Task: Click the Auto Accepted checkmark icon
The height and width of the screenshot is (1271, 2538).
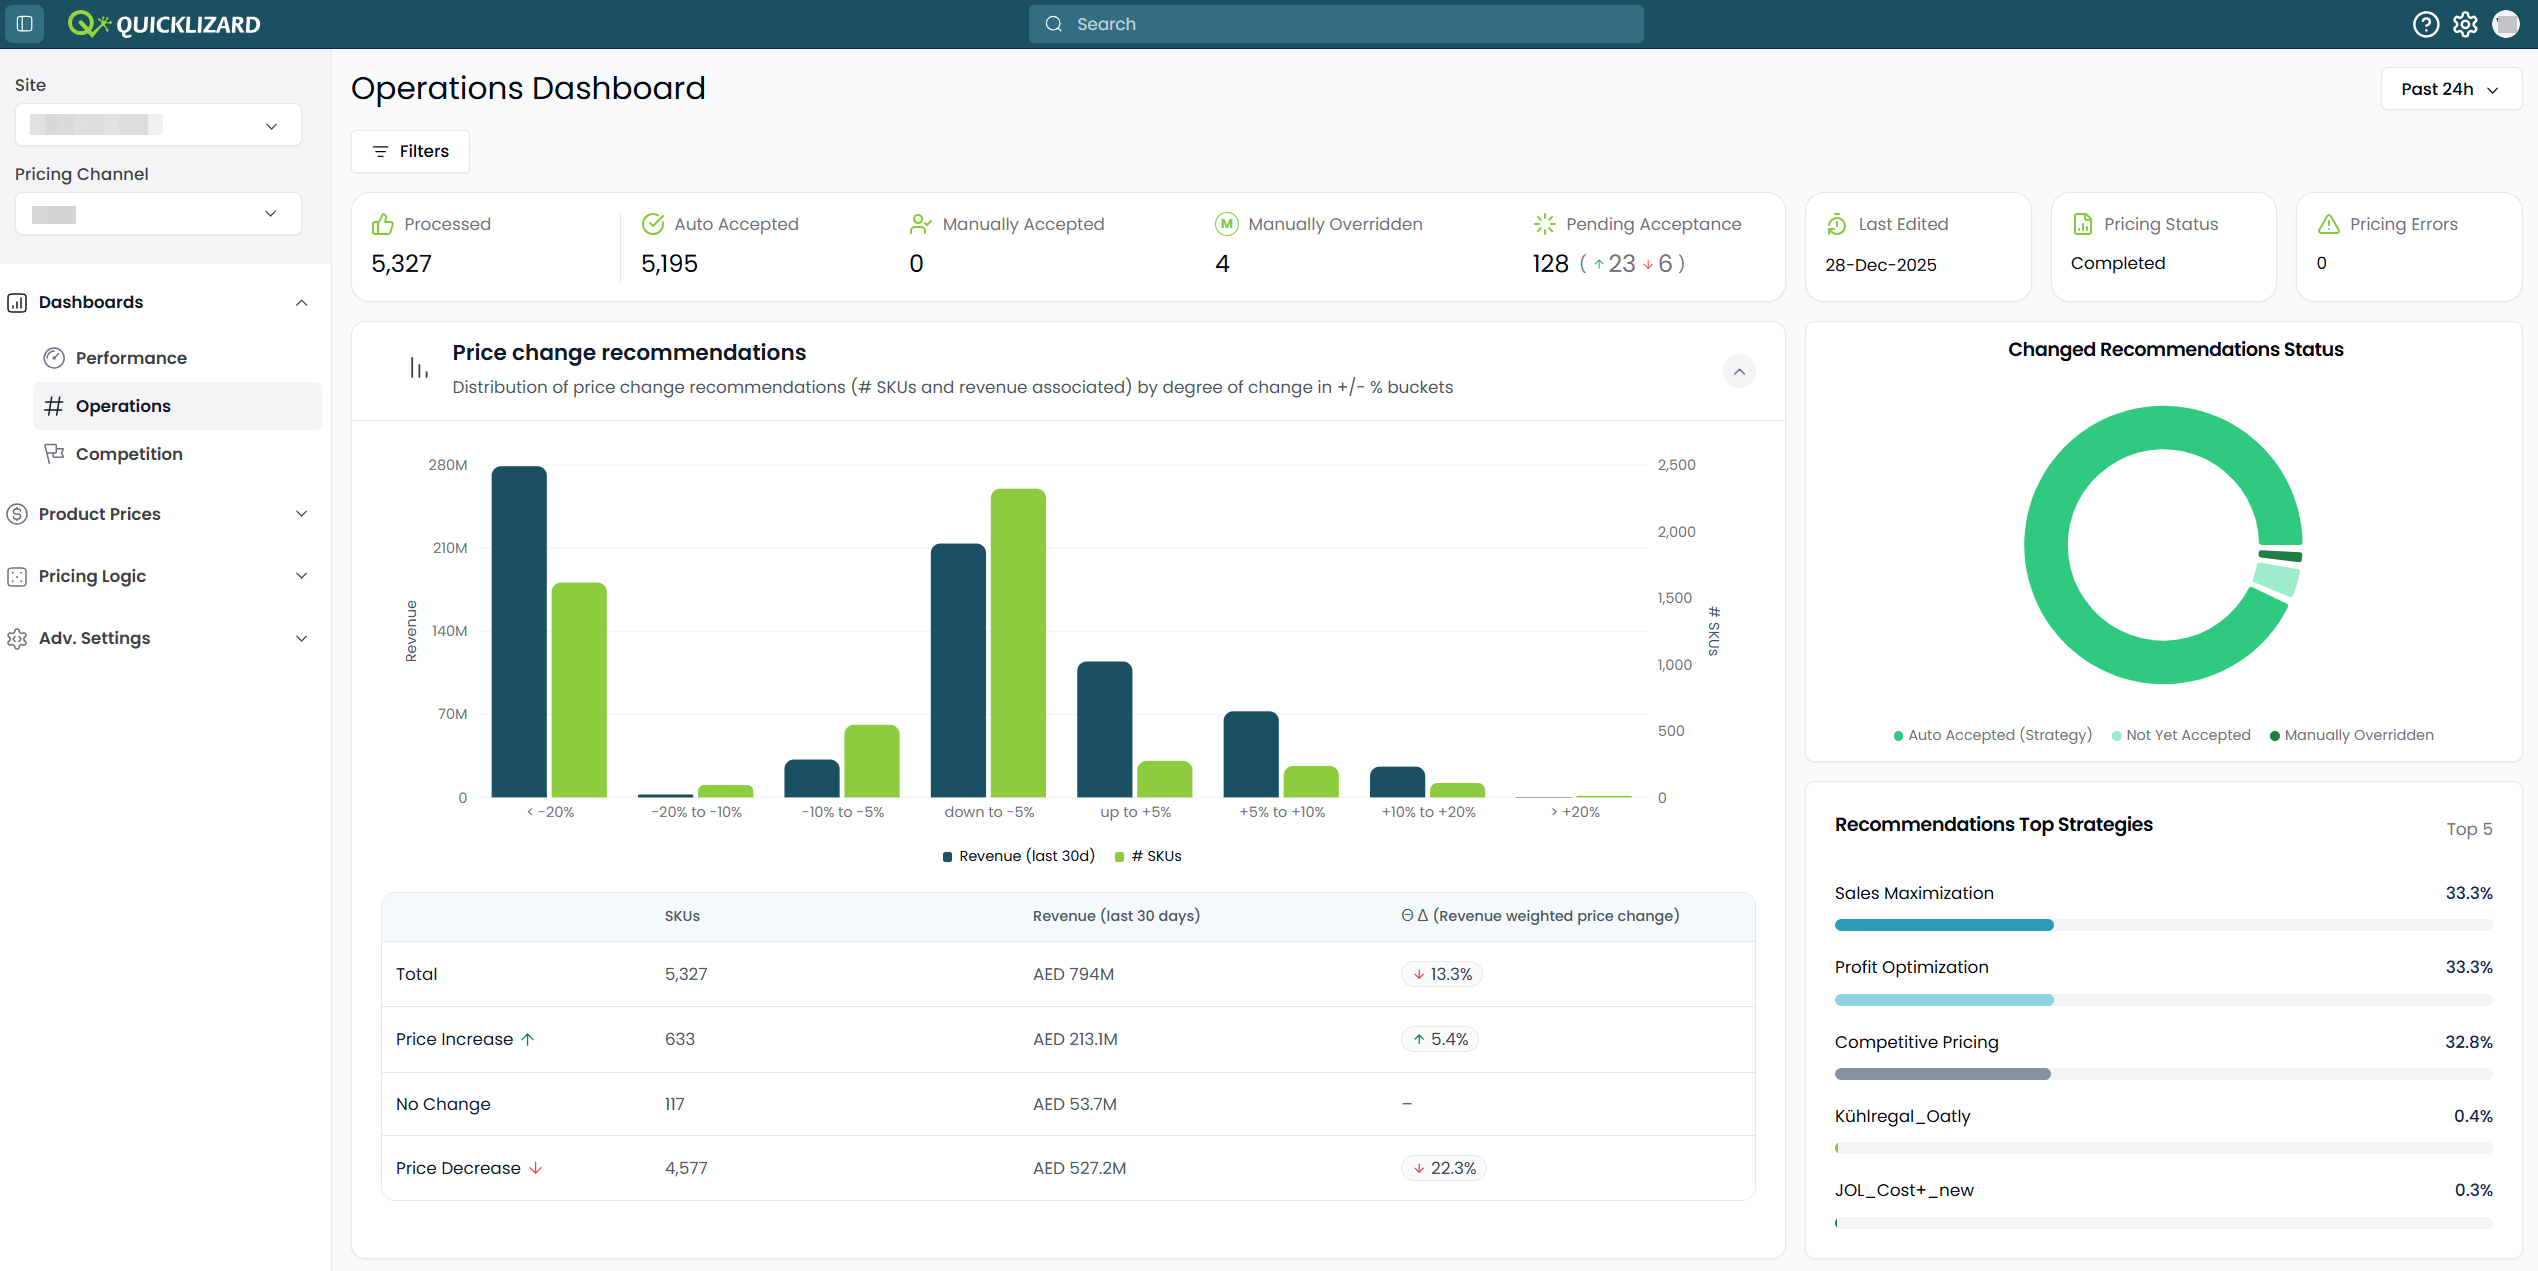Action: [653, 224]
